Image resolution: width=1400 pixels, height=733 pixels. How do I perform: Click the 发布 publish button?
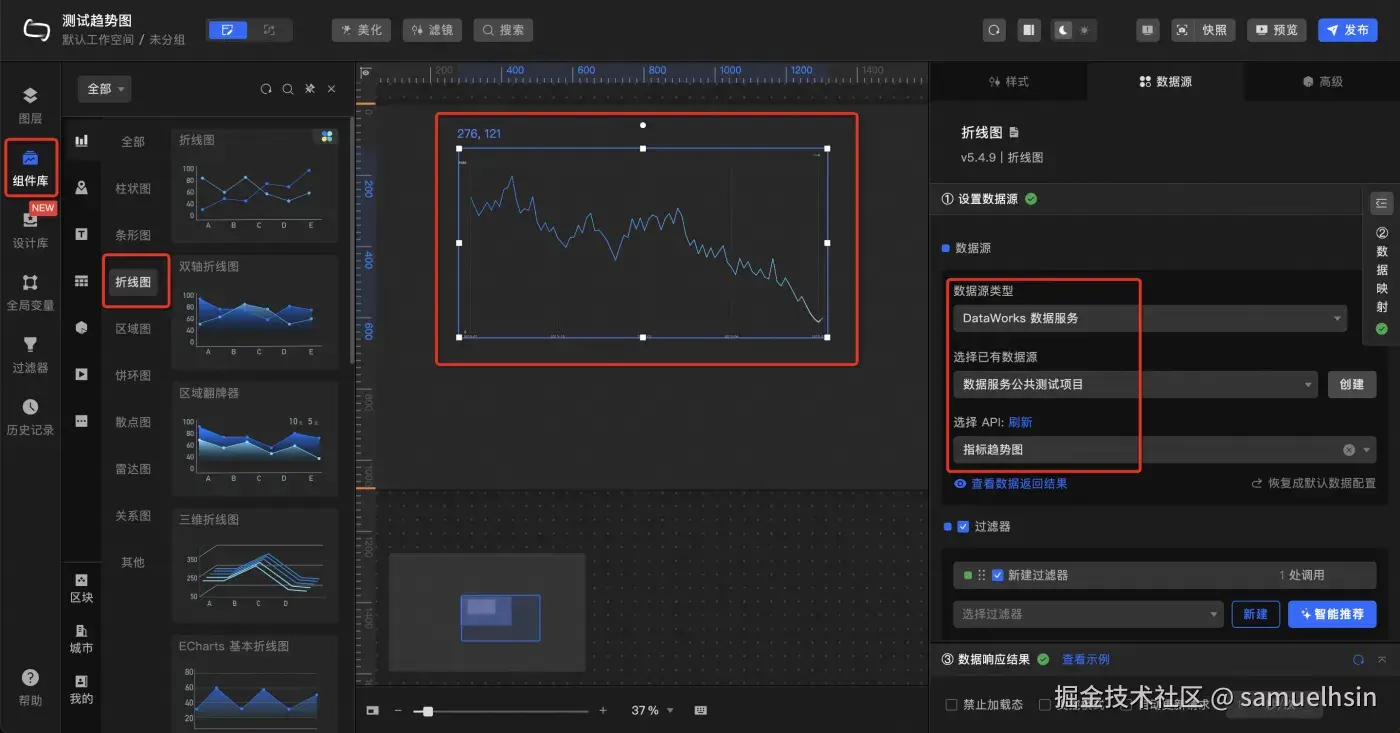coord(1347,30)
